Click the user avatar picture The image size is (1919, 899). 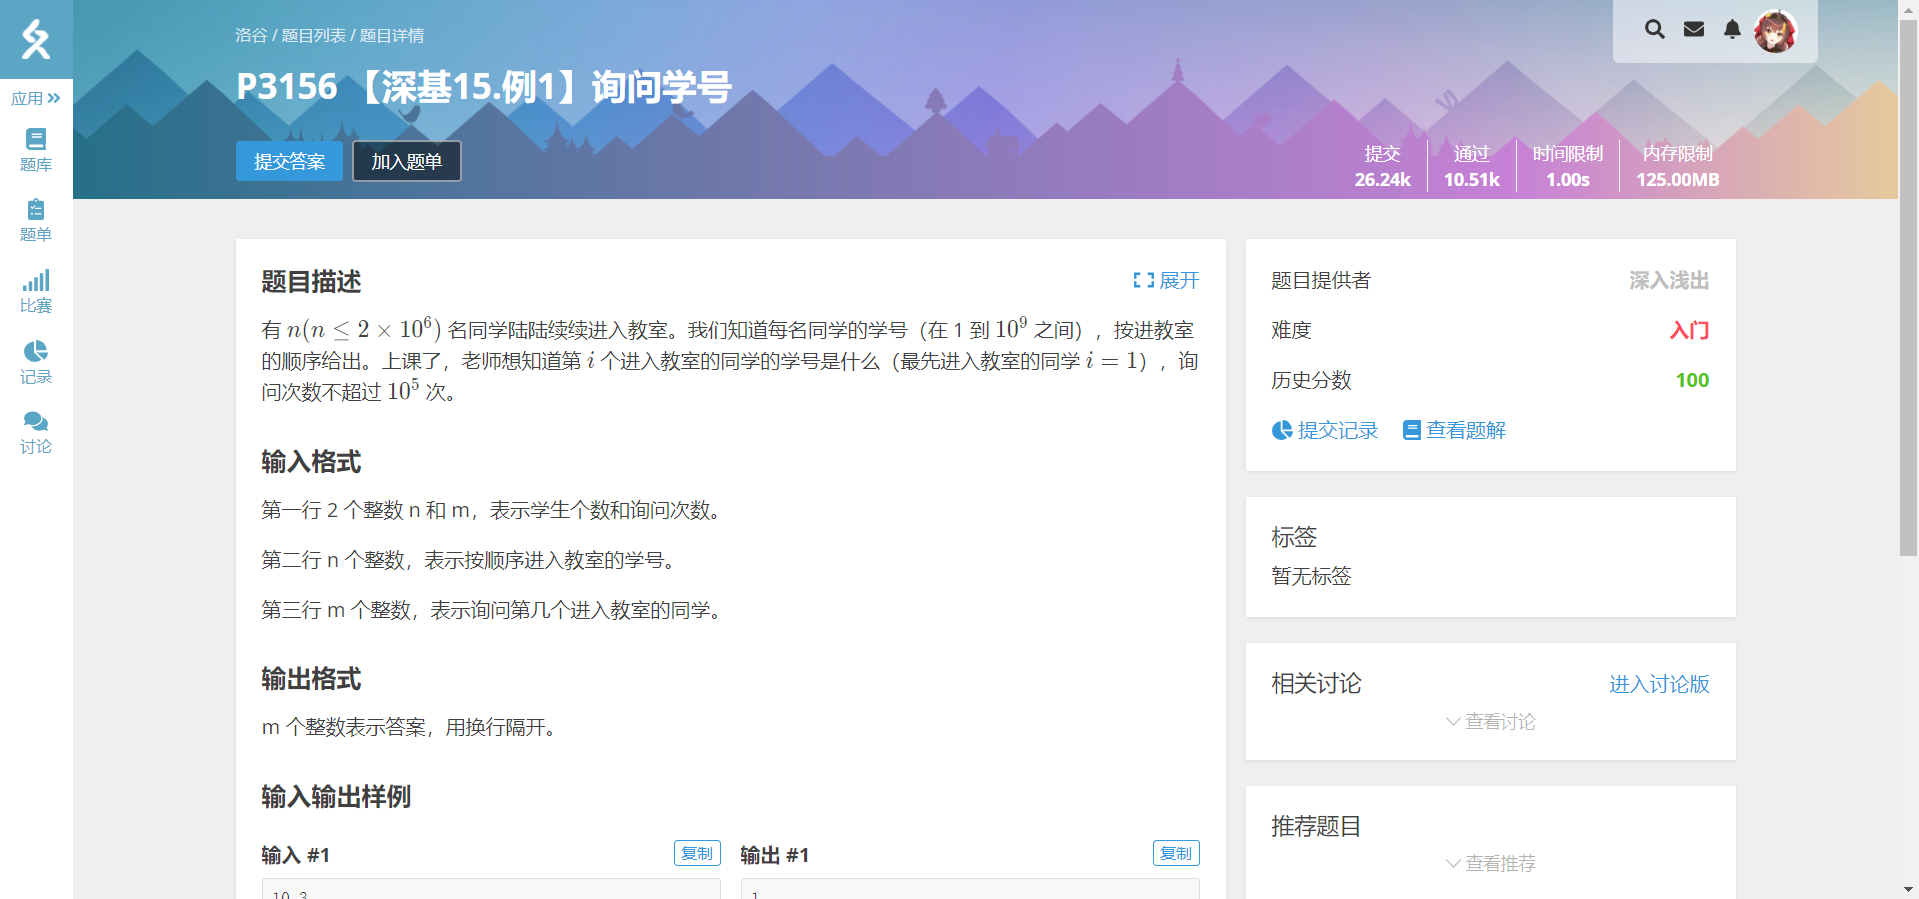tap(1775, 31)
